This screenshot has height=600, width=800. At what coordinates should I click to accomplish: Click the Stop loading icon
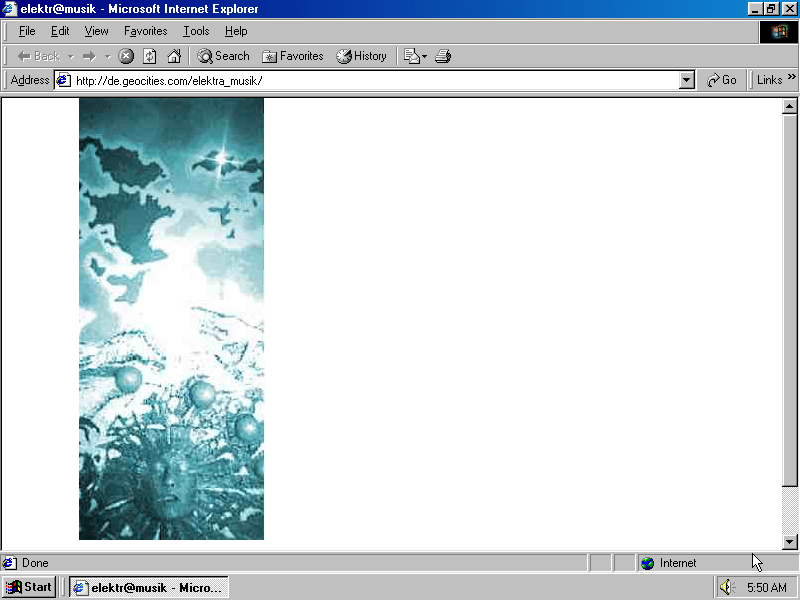[126, 56]
